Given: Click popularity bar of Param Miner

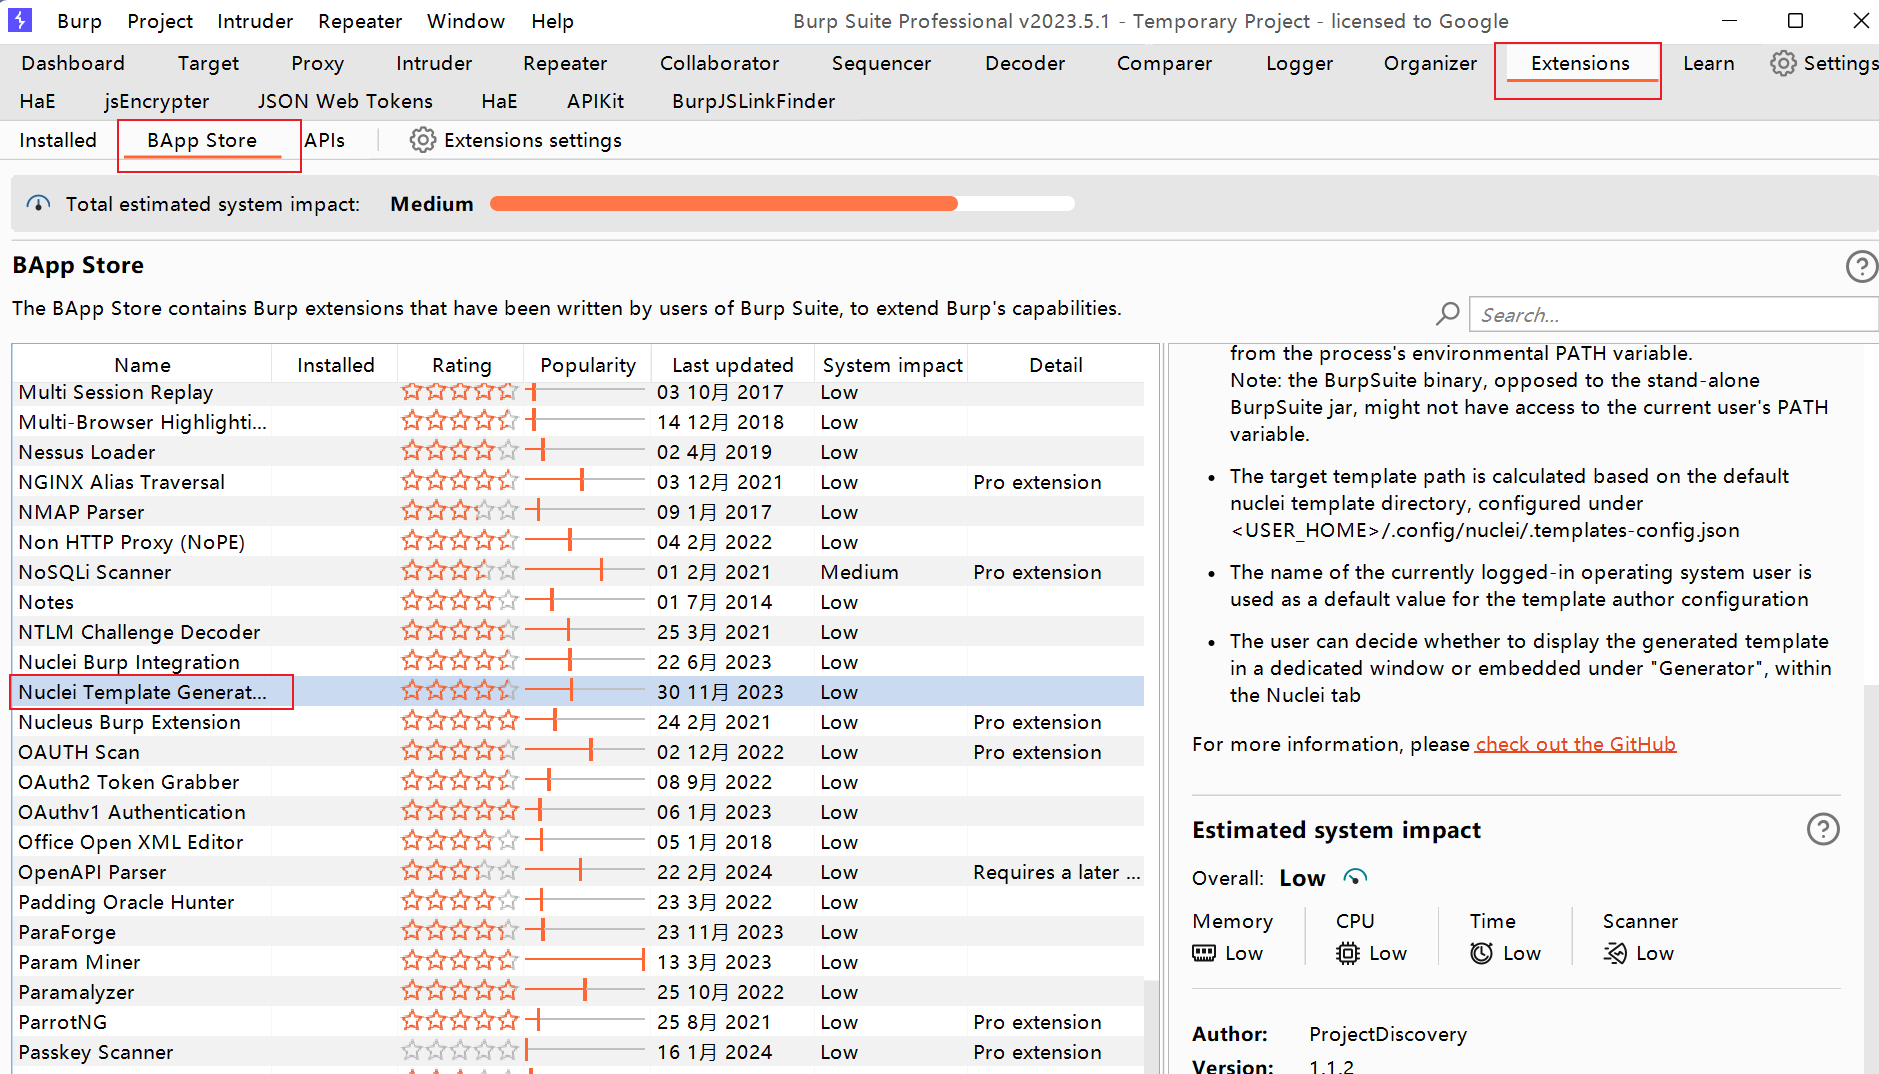Looking at the screenshot, I should (585, 961).
